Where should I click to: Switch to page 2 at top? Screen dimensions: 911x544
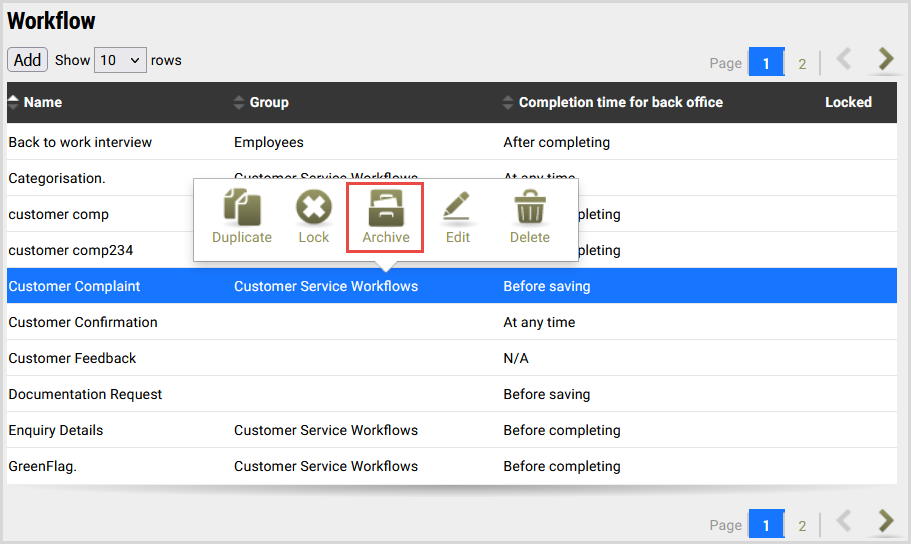point(802,64)
